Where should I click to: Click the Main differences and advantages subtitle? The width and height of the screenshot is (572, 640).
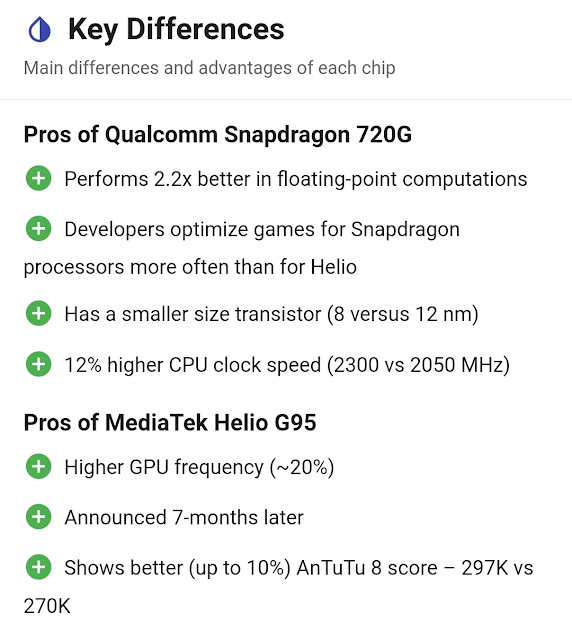point(209,68)
